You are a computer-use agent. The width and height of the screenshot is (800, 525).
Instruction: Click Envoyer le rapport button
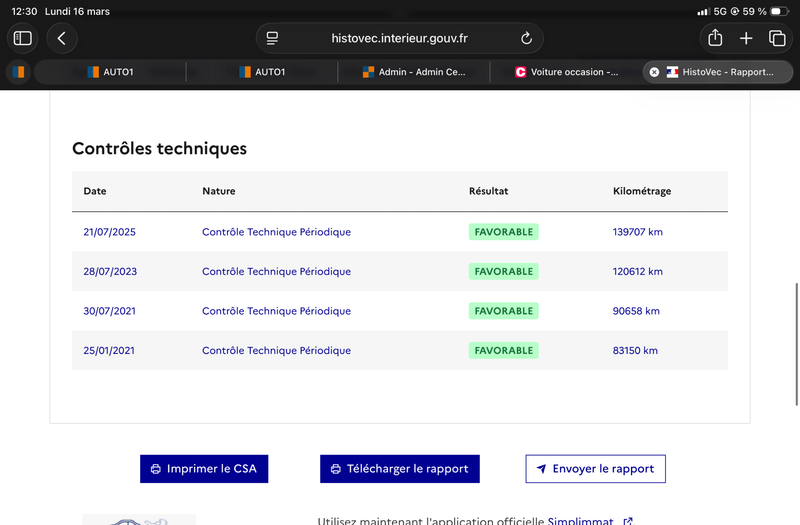(595, 468)
